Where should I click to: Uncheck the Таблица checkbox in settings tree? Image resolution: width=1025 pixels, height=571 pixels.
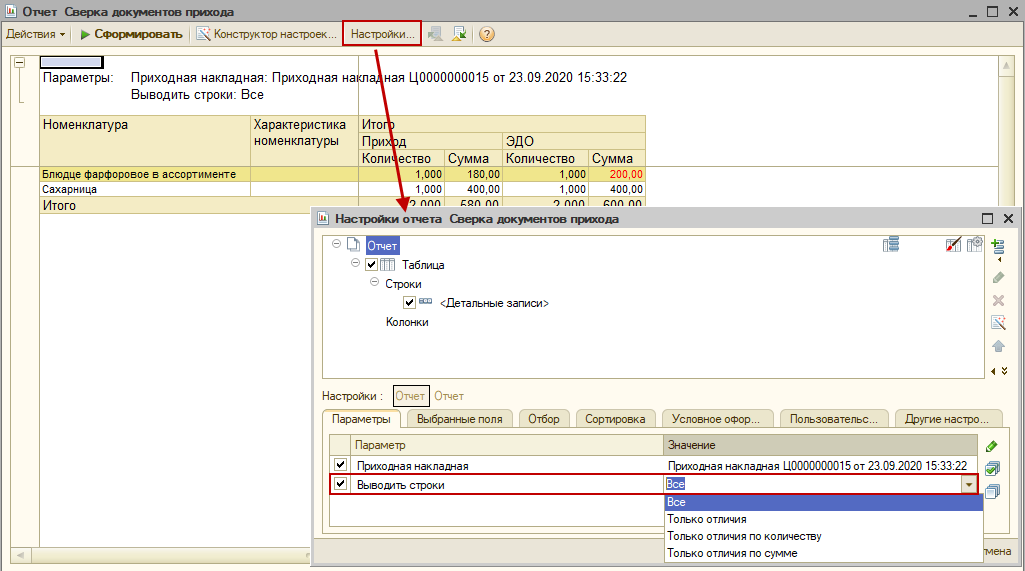[x=371, y=264]
